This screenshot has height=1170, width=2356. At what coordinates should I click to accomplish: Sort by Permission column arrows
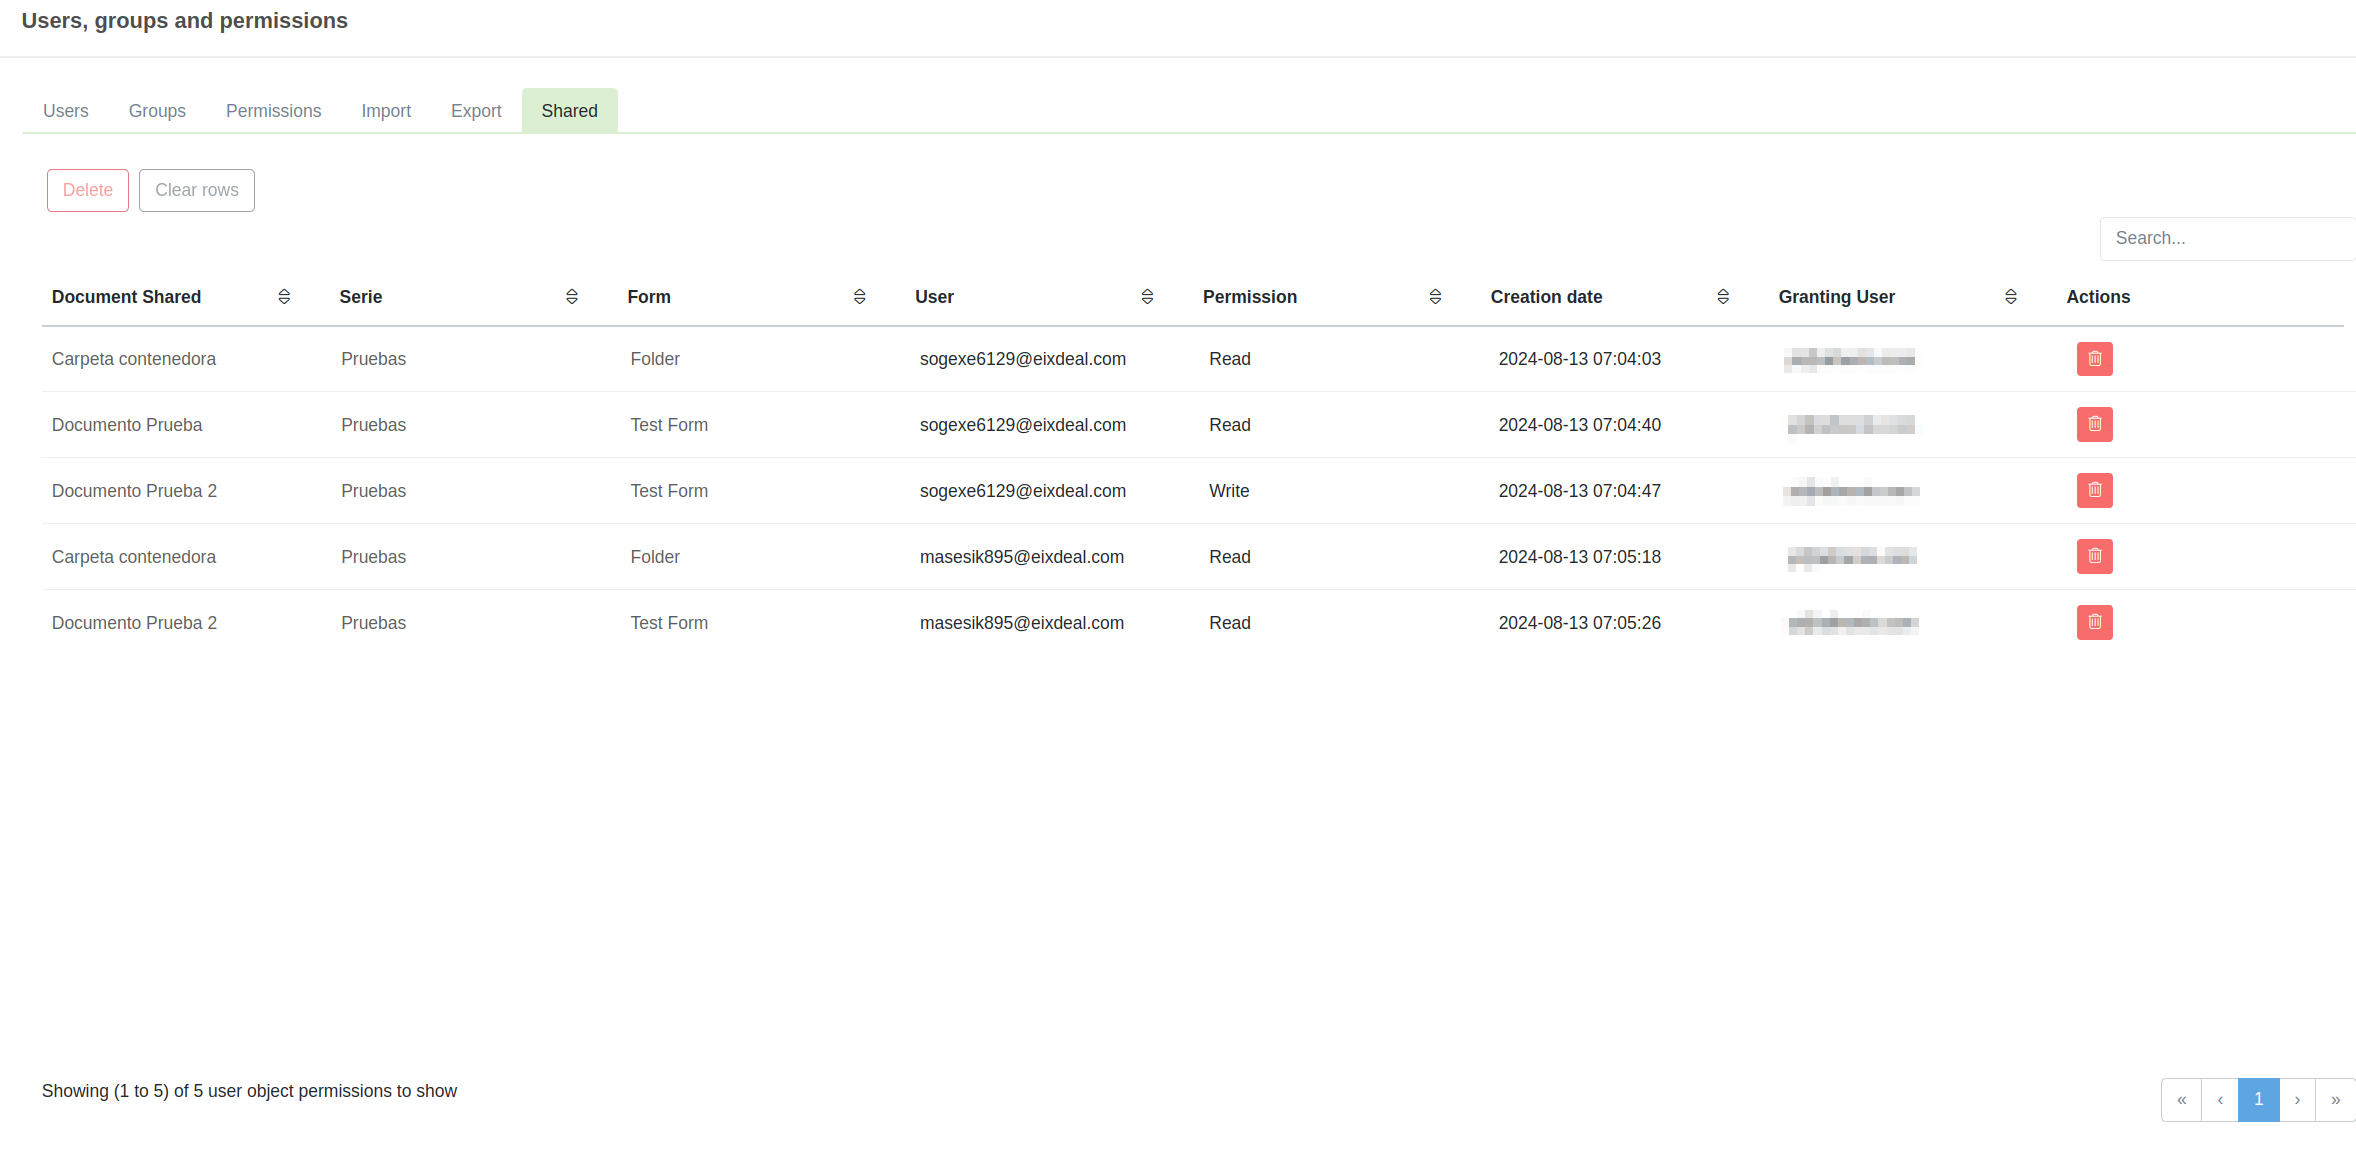(1435, 297)
